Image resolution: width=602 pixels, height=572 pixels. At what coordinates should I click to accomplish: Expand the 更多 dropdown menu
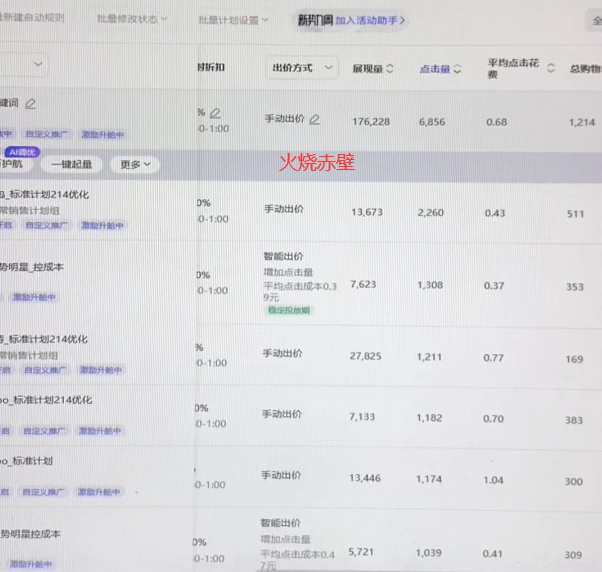tap(135, 165)
